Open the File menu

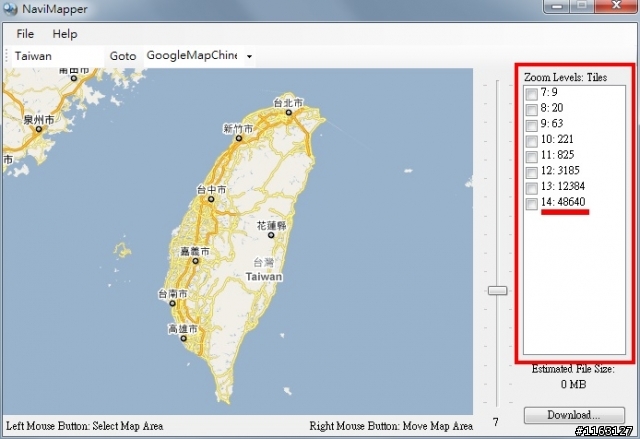pyautogui.click(x=25, y=34)
